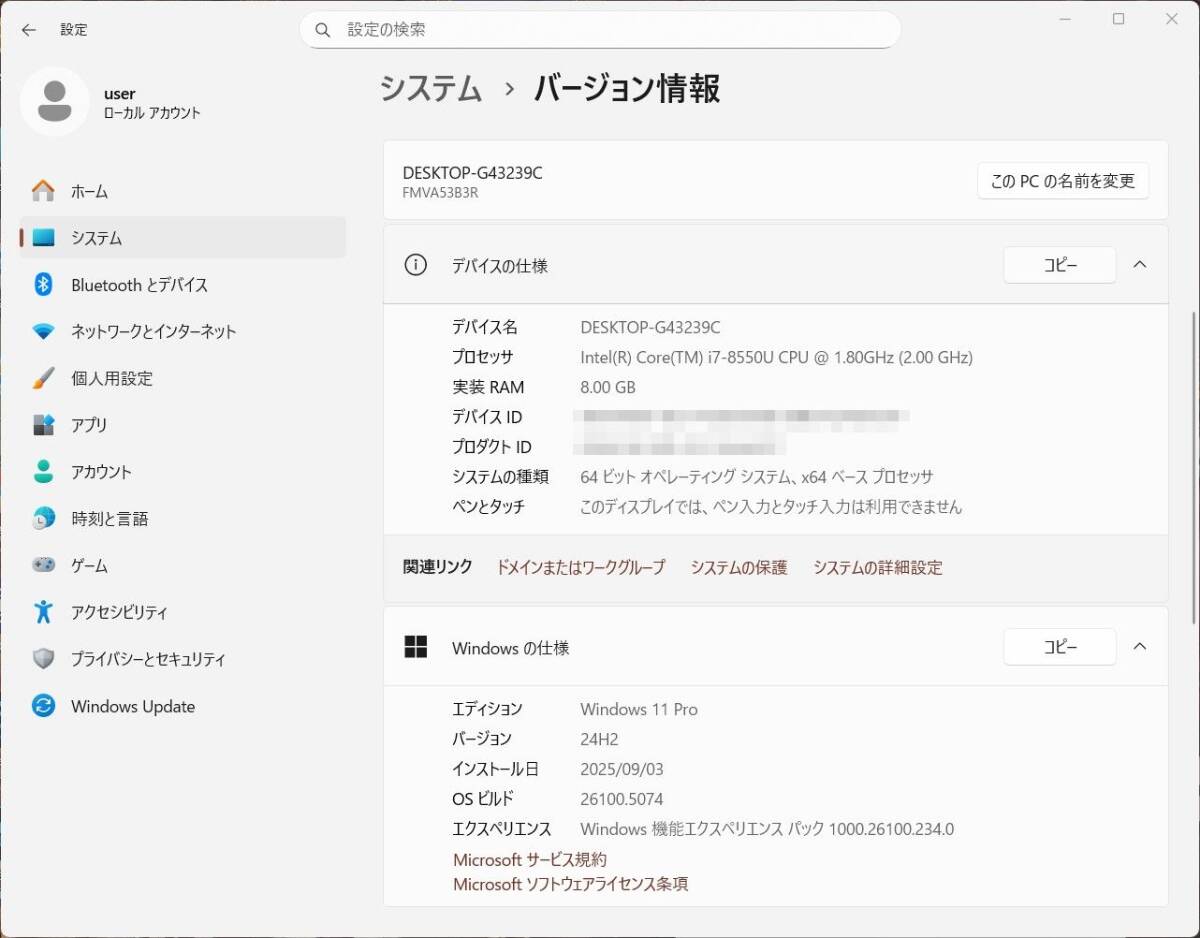Viewport: 1200px width, 938px height.
Task: Click install date 2025/09/03
Action: coord(622,769)
